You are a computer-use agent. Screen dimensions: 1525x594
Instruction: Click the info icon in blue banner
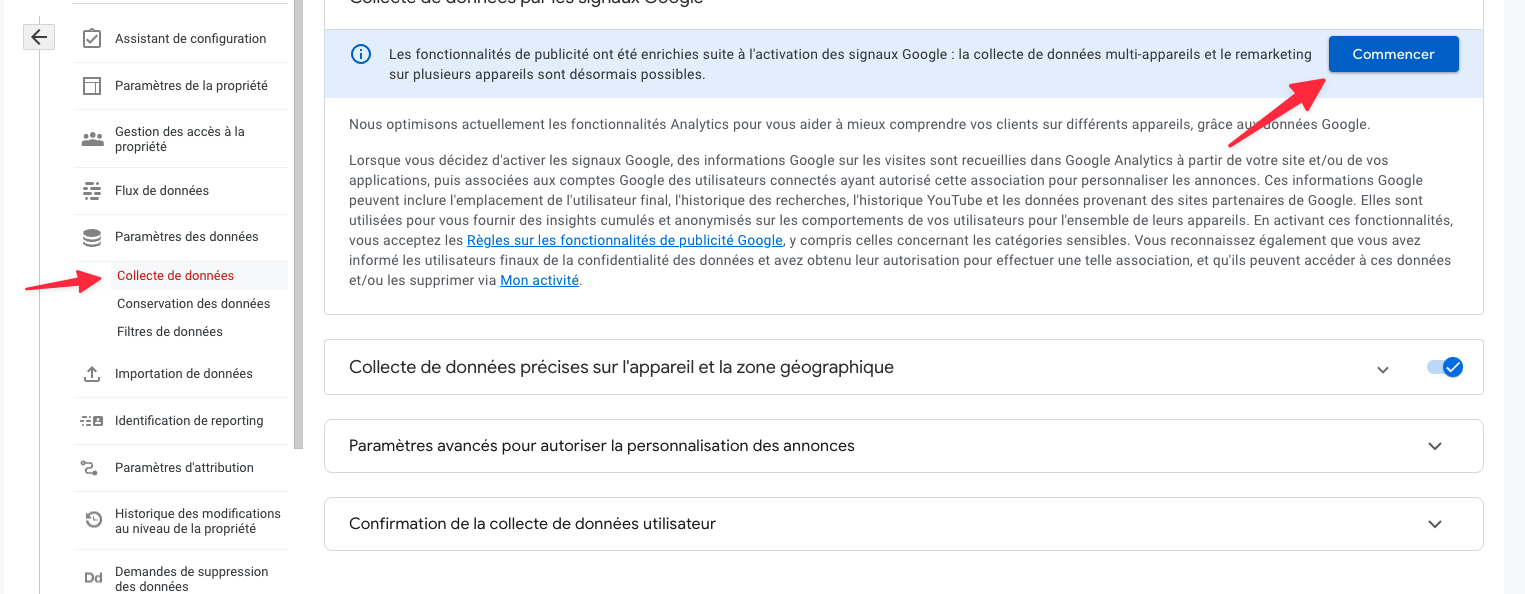tap(361, 55)
